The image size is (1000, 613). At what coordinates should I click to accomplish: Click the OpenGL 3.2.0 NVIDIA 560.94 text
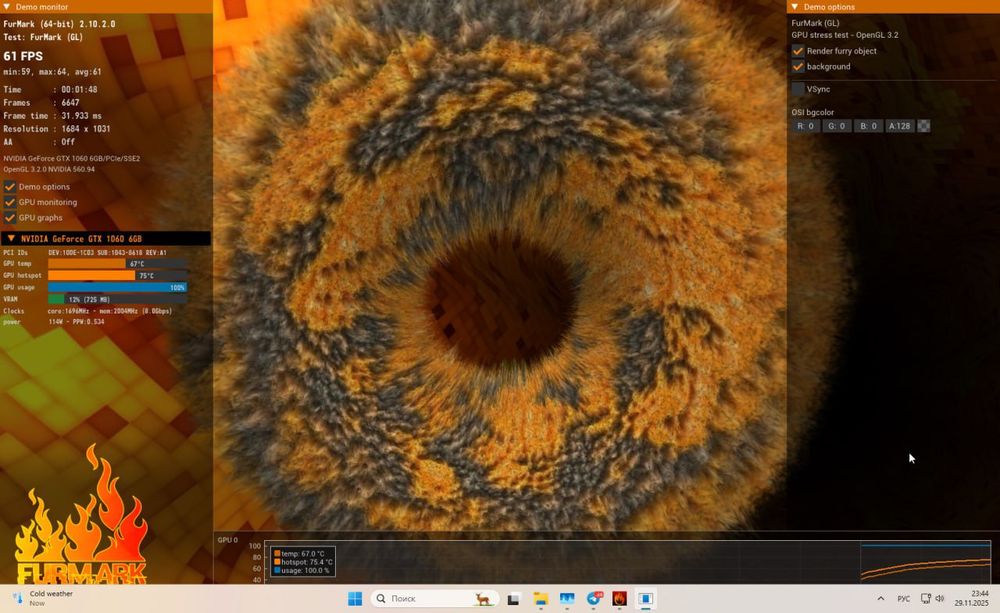[49, 170]
